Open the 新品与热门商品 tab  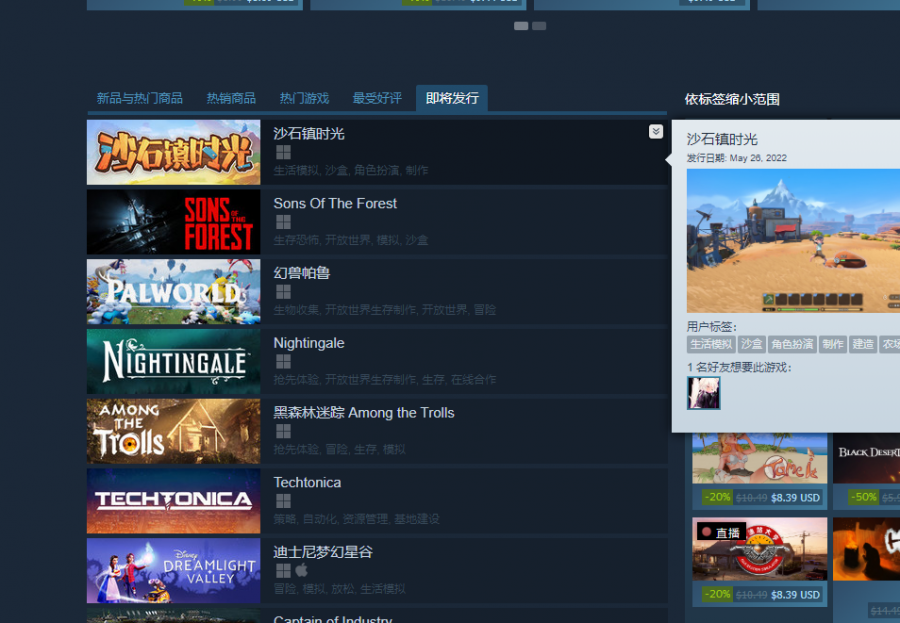click(139, 98)
